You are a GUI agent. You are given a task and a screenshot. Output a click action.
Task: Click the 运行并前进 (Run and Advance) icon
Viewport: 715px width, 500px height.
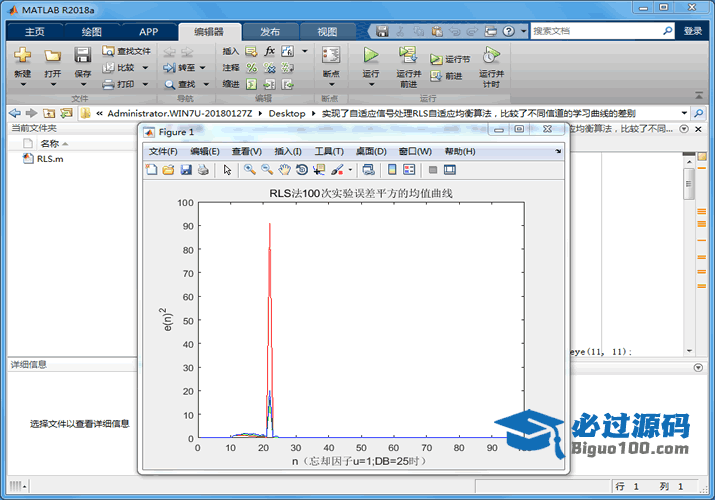point(408,55)
